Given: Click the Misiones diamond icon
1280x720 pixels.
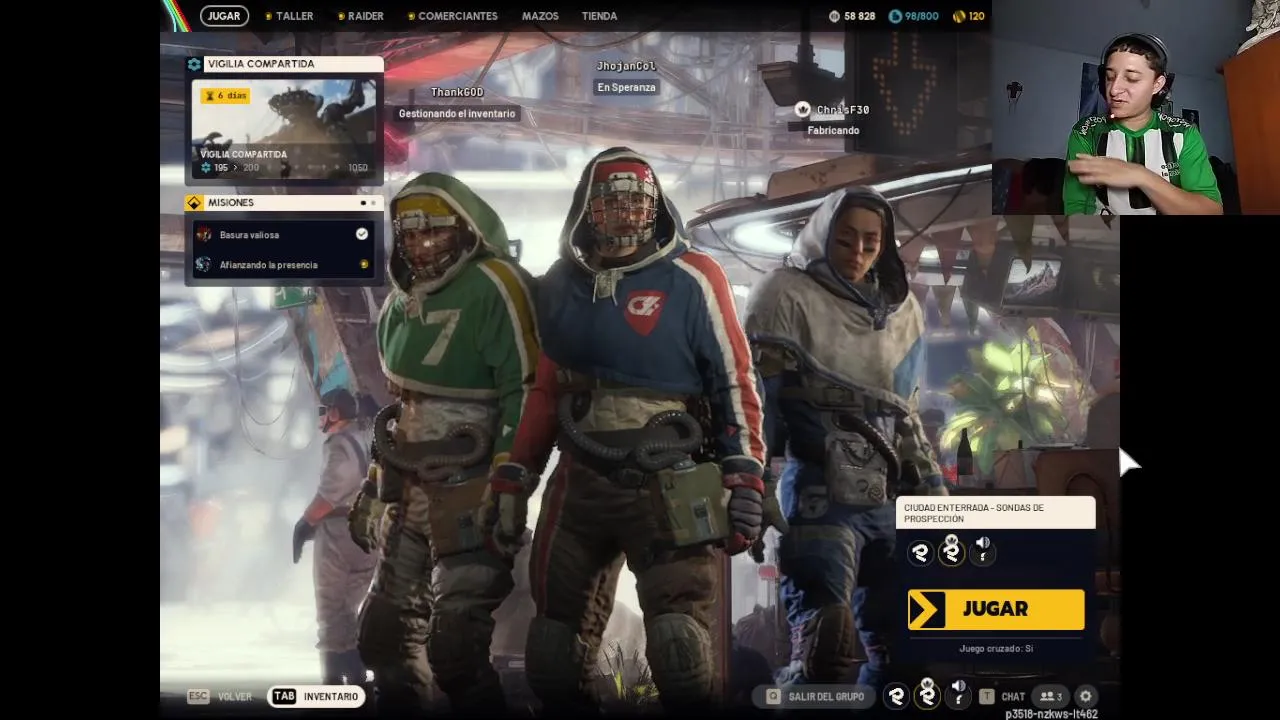Looking at the screenshot, I should [x=194, y=203].
